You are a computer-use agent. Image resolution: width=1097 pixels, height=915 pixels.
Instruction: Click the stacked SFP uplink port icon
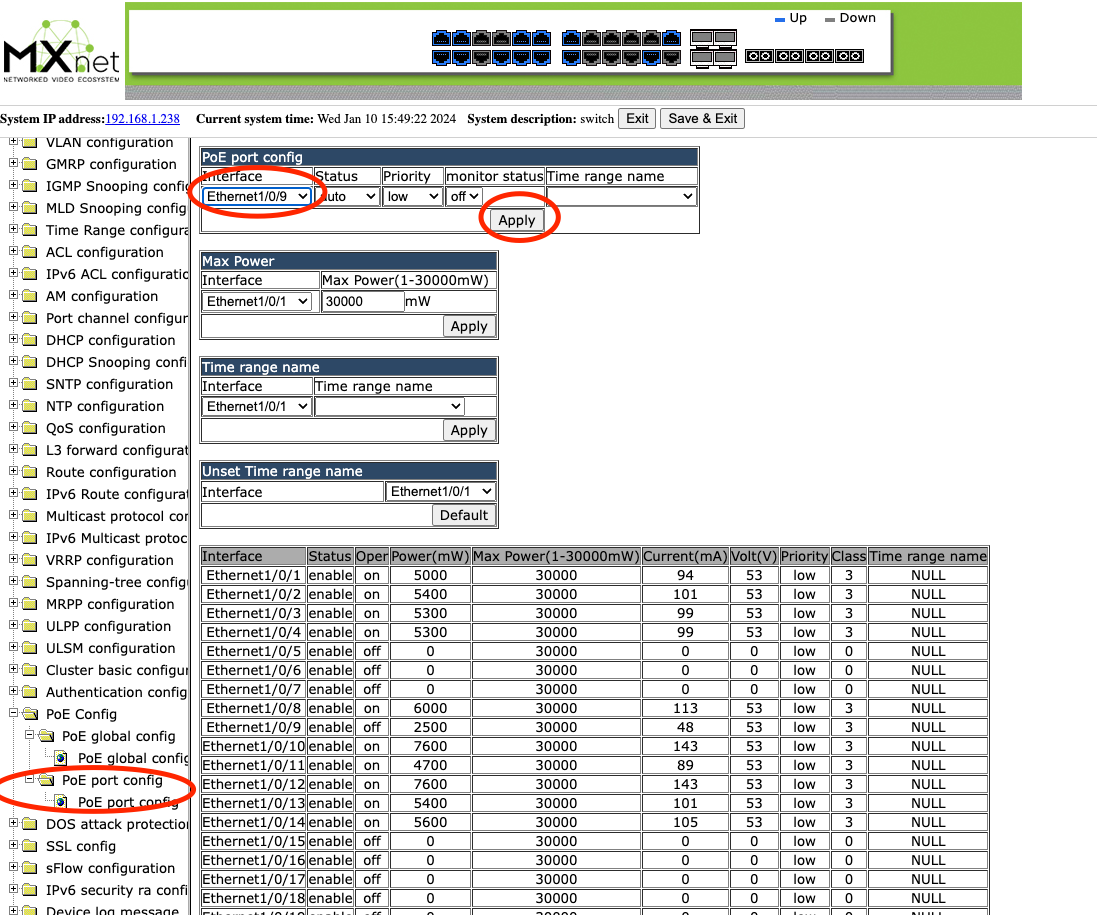tap(713, 48)
